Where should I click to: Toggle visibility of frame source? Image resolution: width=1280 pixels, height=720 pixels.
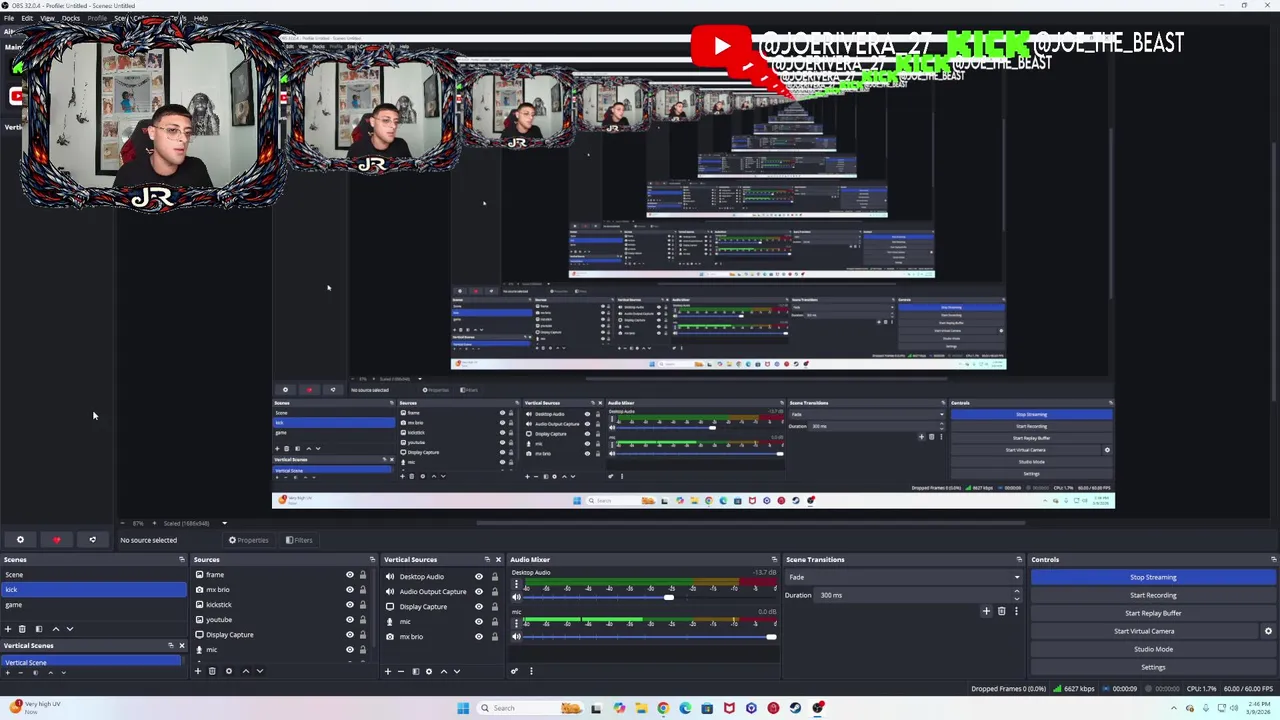click(350, 575)
